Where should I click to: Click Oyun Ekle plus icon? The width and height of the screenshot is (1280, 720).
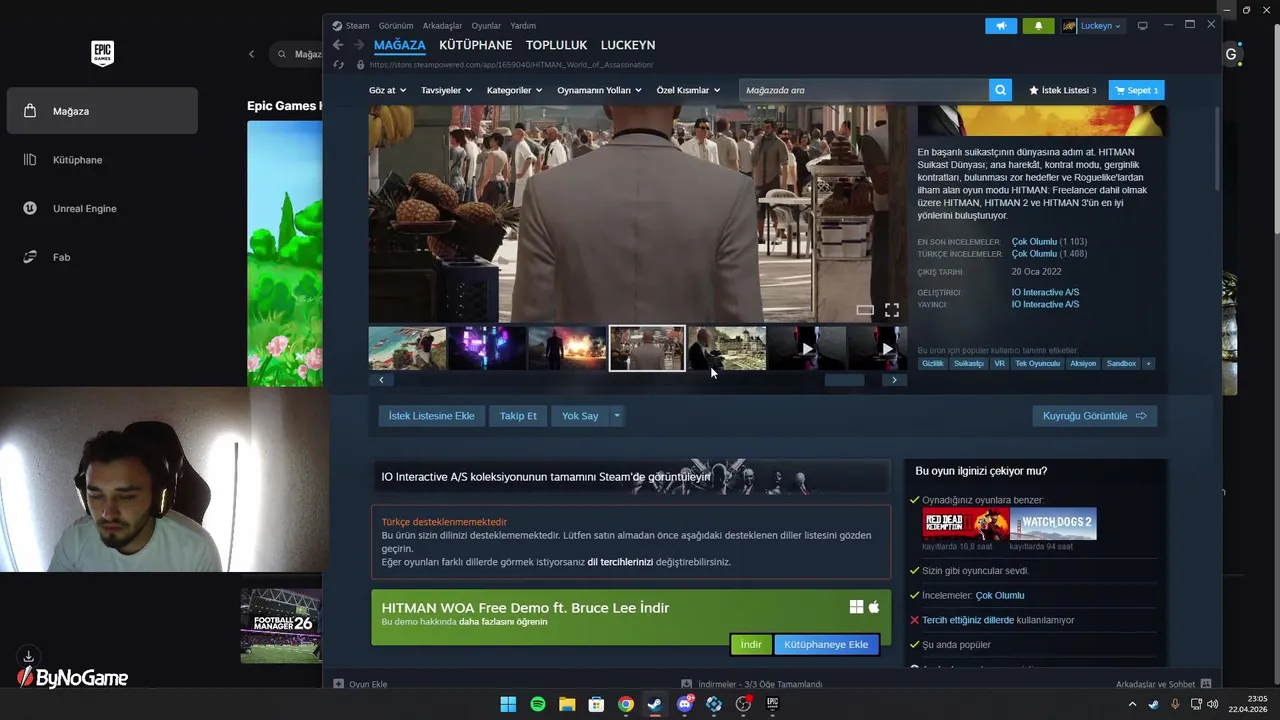point(339,684)
